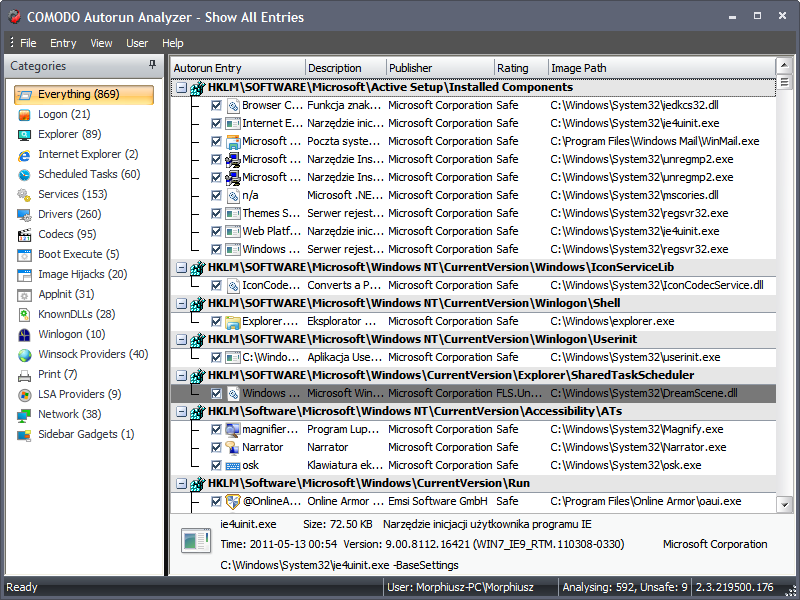Screen dimensions: 800x600
Task: Click the vertical scrollbar thumb
Action: pos(784,82)
